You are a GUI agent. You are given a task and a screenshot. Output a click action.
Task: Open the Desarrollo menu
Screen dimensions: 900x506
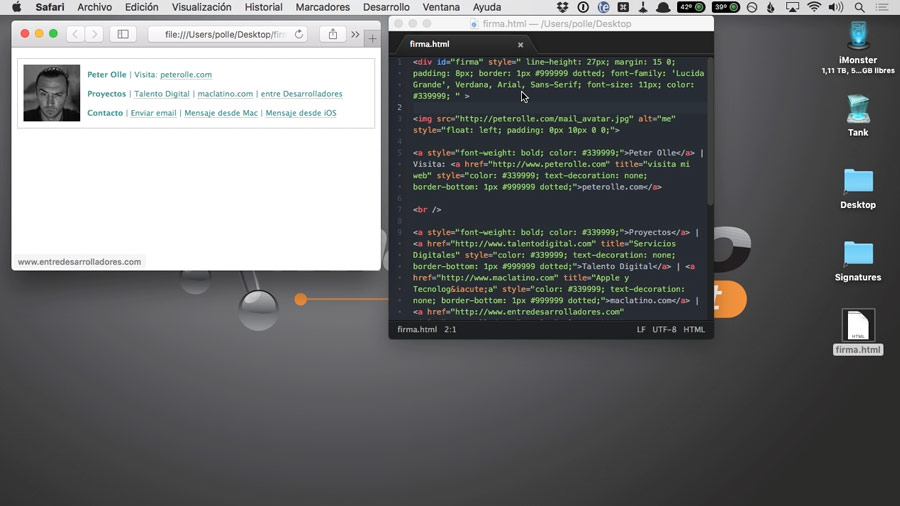tap(386, 7)
